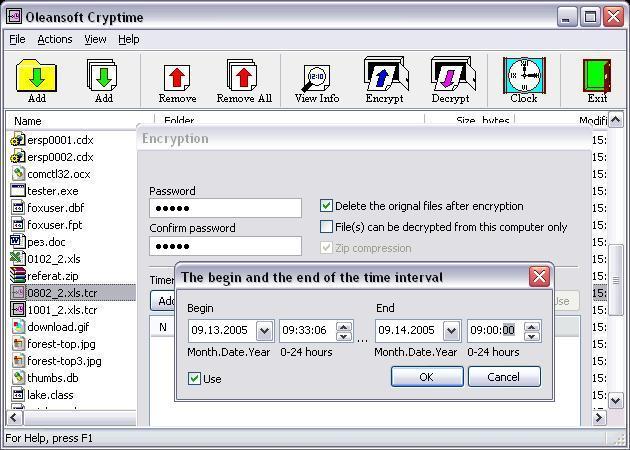
Task: Select 0802_2.xls.tcr encrypted file icon
Action: pyautogui.click(x=18, y=292)
